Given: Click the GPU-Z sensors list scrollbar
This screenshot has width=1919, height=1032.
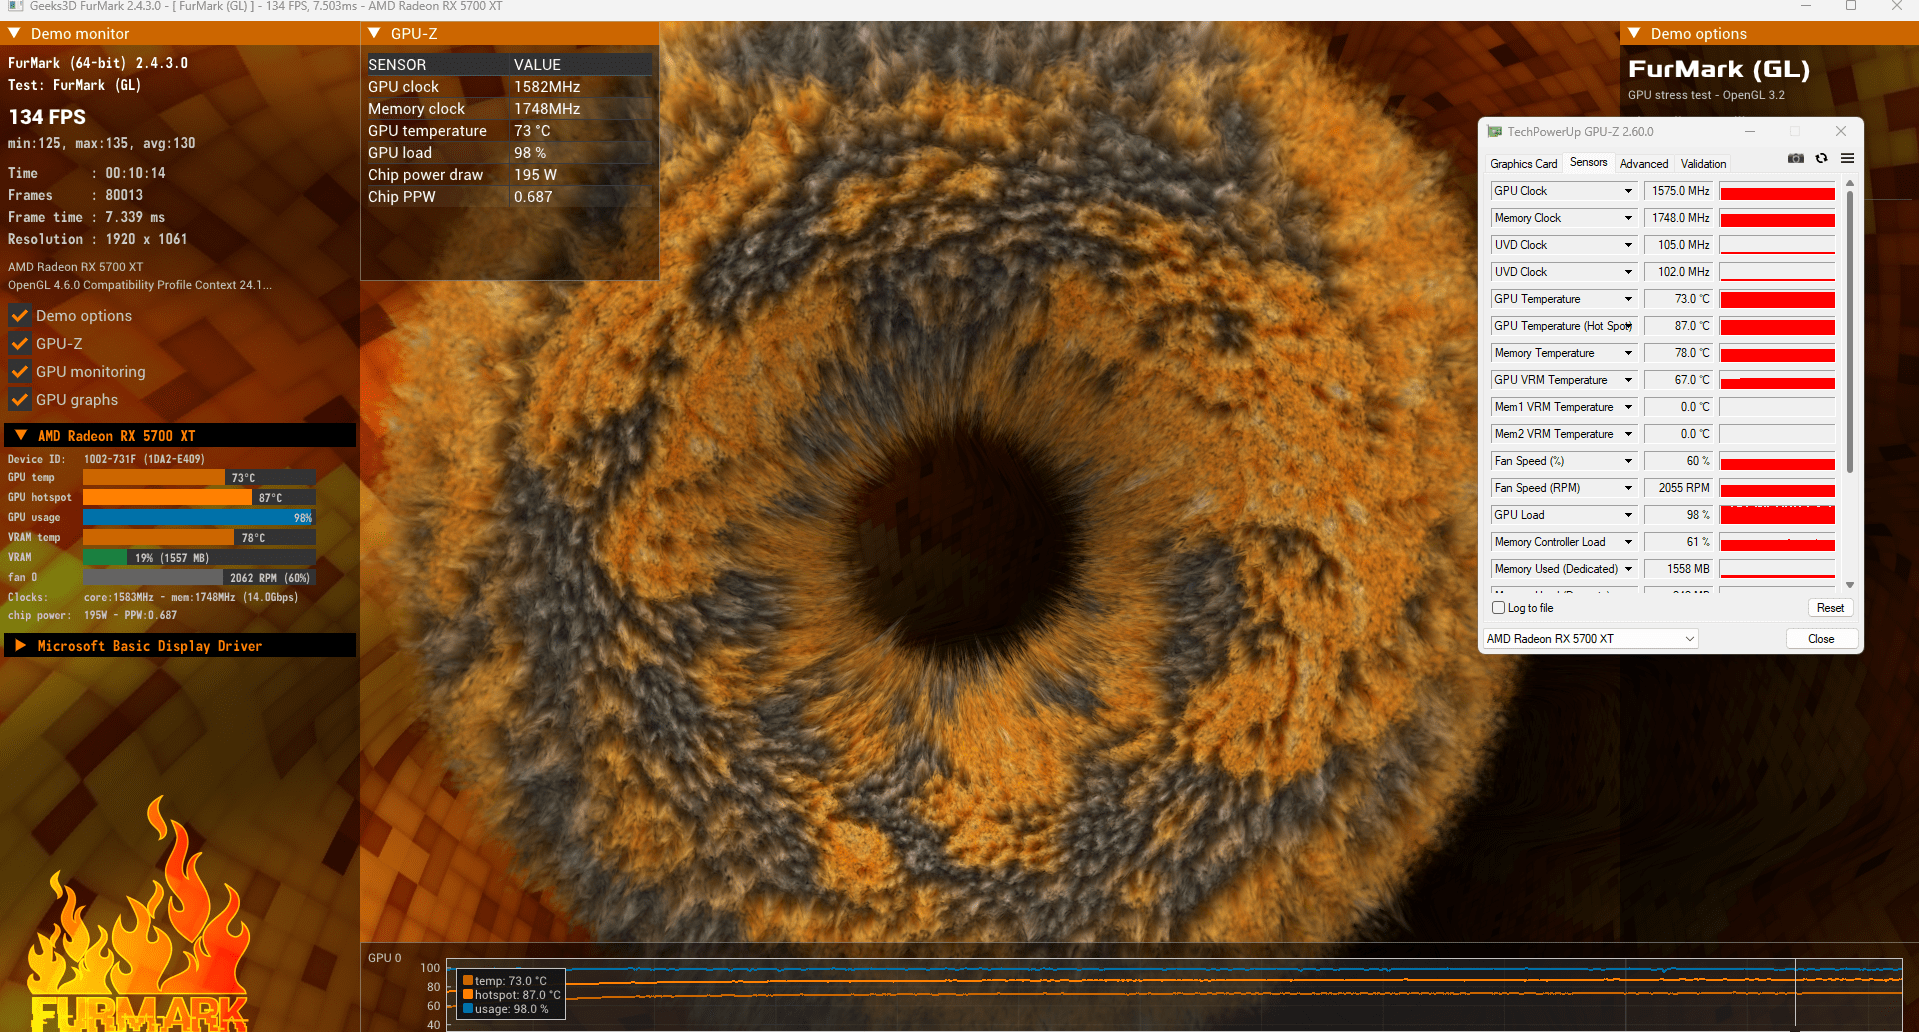Looking at the screenshot, I should [x=1850, y=330].
